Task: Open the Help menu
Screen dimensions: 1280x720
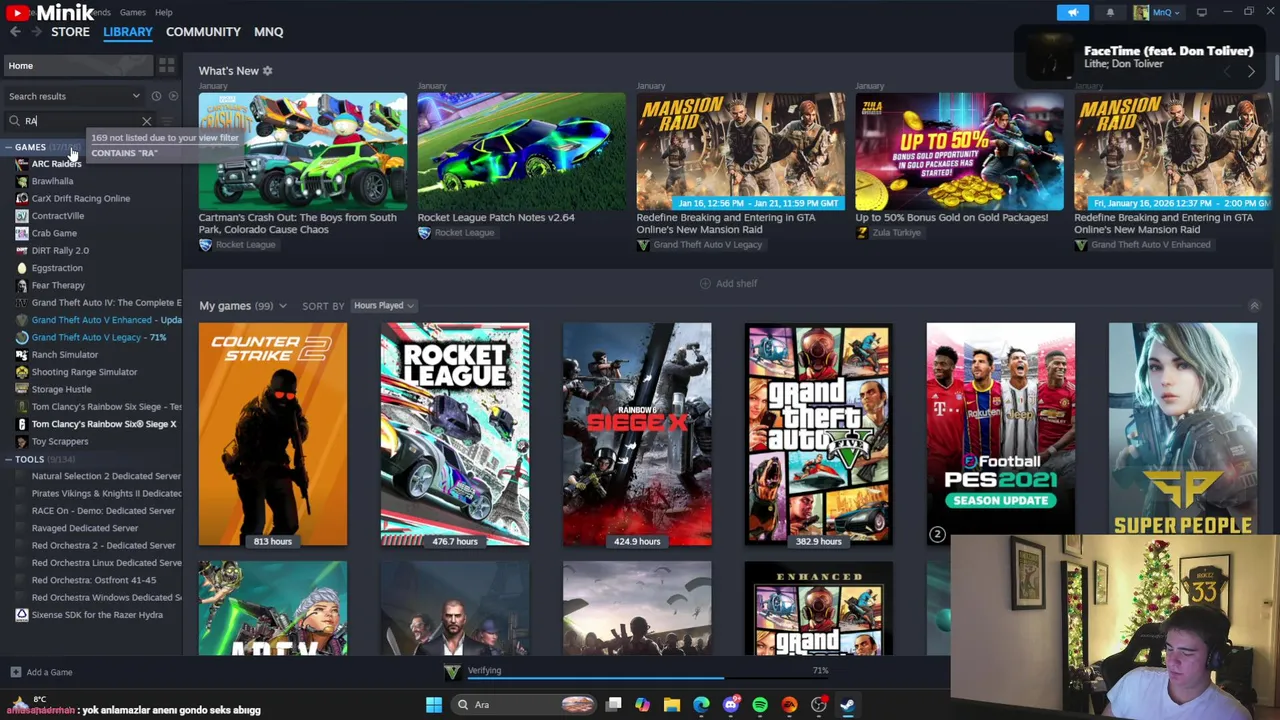Action: pyautogui.click(x=163, y=12)
